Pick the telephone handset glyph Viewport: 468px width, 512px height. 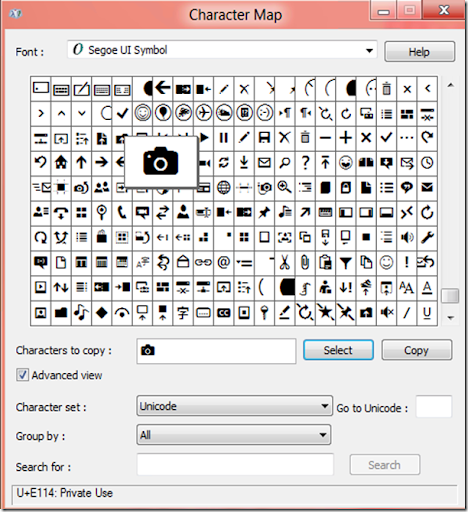(122, 212)
